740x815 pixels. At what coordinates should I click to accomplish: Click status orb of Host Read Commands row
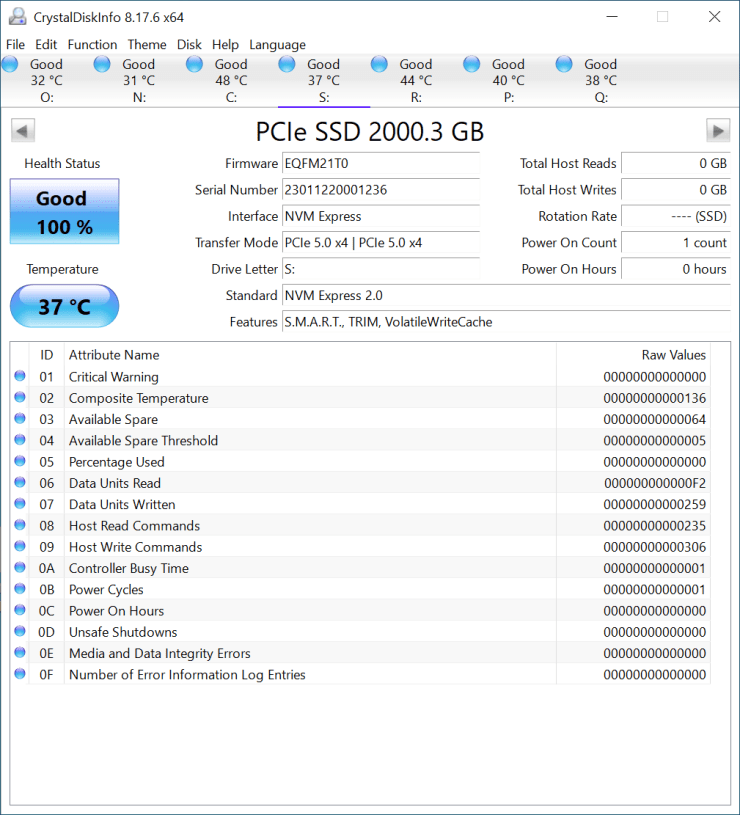click(20, 525)
